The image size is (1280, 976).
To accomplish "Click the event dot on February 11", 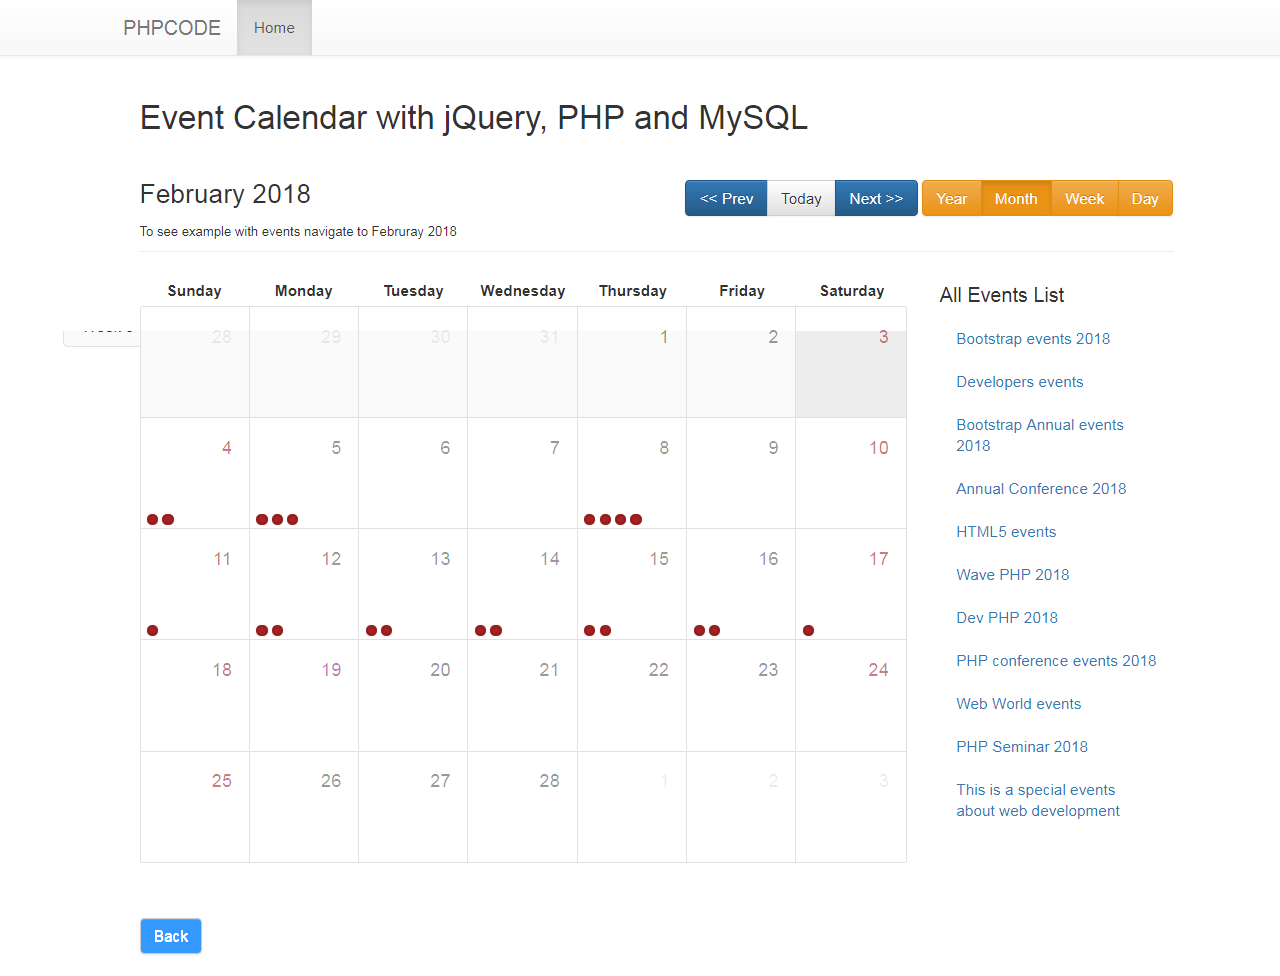I will (x=153, y=630).
